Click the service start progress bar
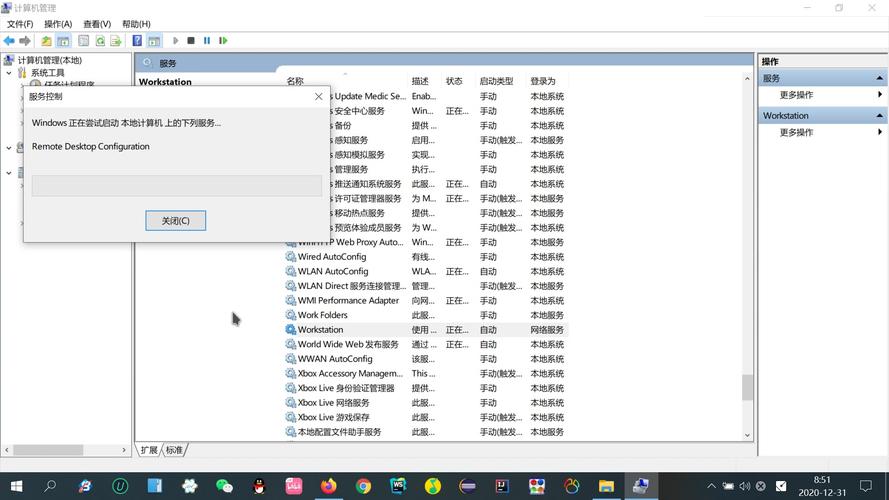This screenshot has width=889, height=500. (x=177, y=186)
